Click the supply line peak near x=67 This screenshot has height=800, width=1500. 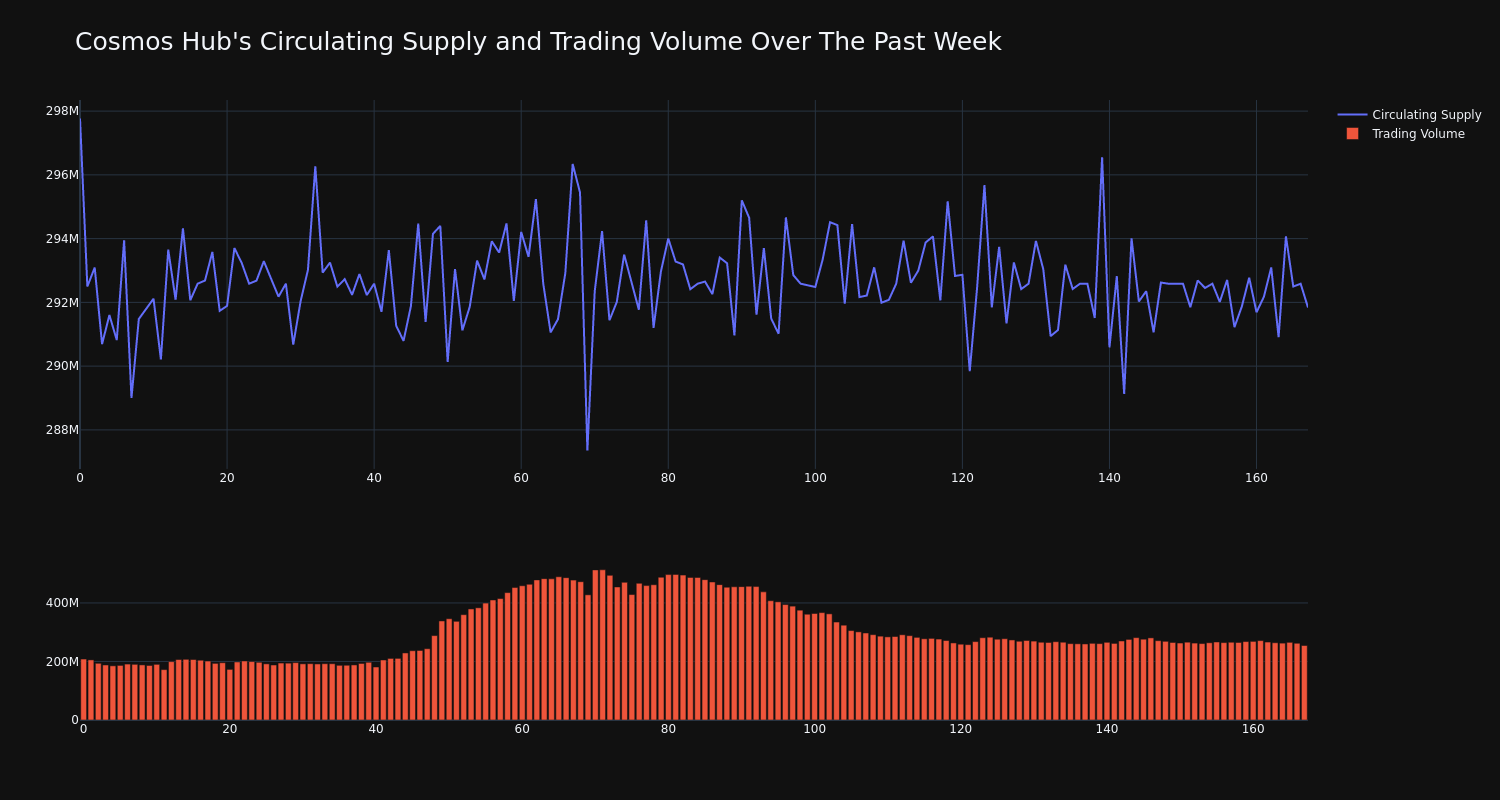[573, 165]
